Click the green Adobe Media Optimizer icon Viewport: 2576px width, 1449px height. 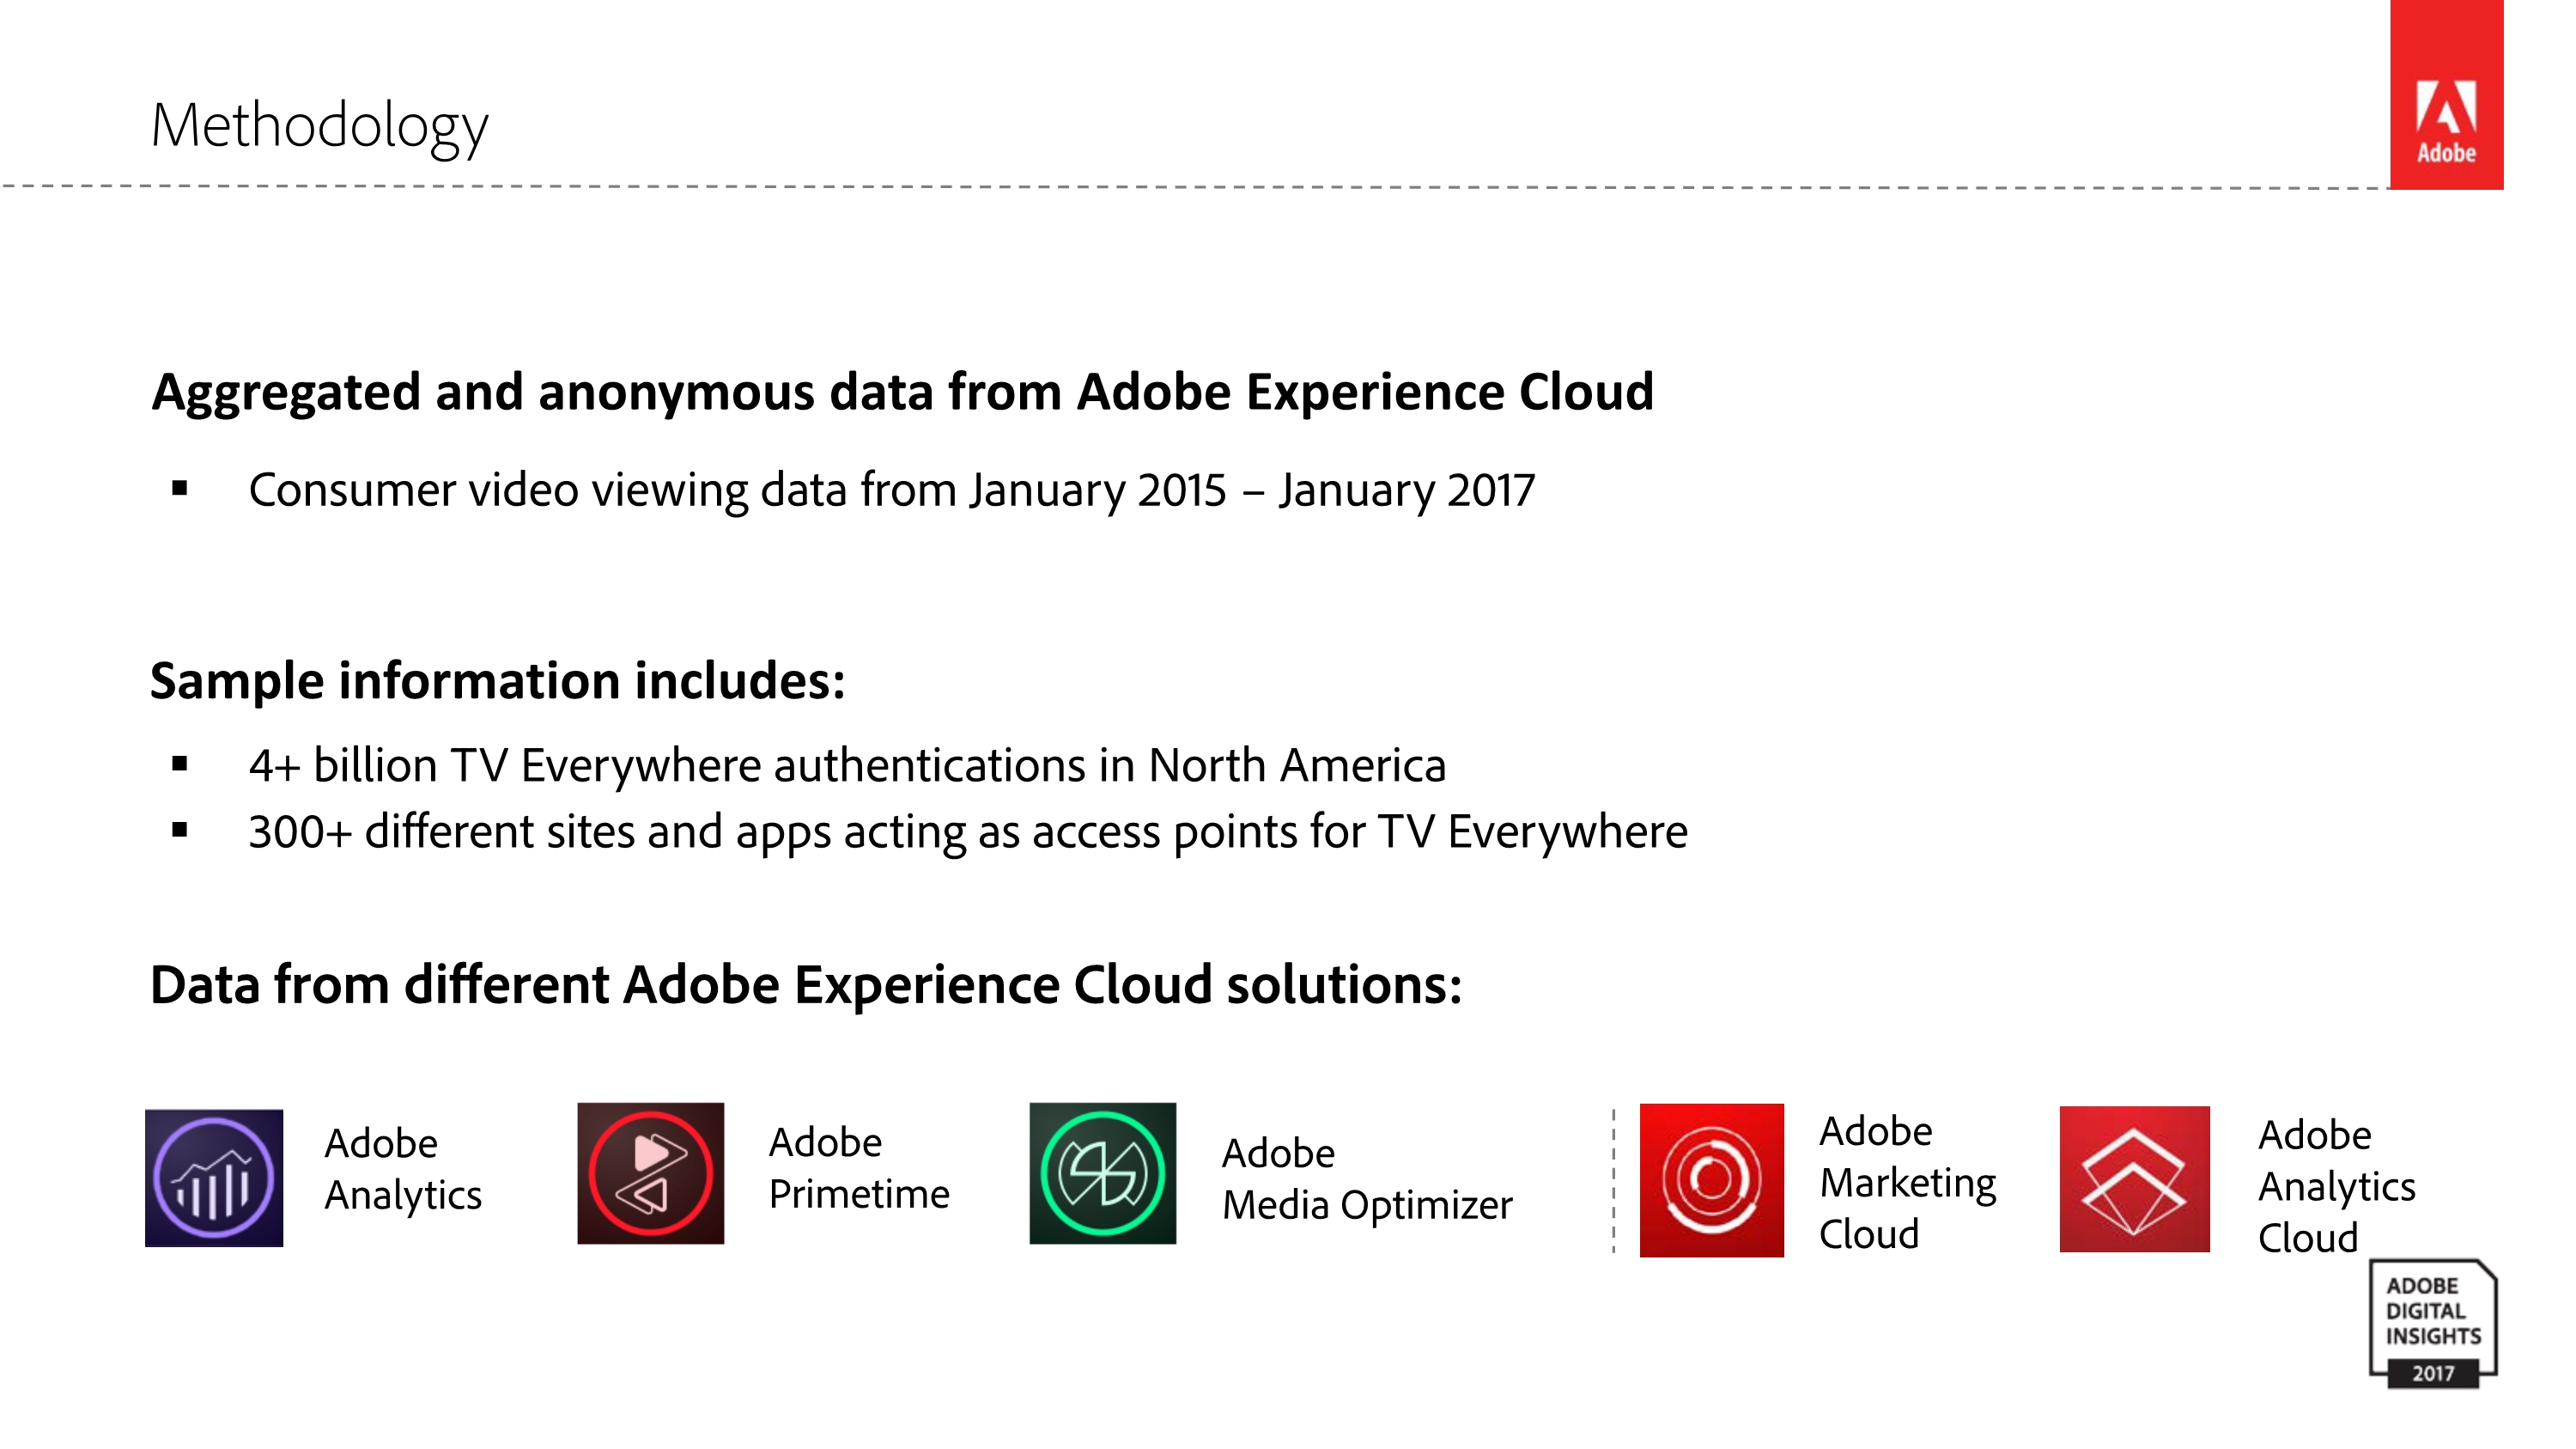(1102, 1173)
